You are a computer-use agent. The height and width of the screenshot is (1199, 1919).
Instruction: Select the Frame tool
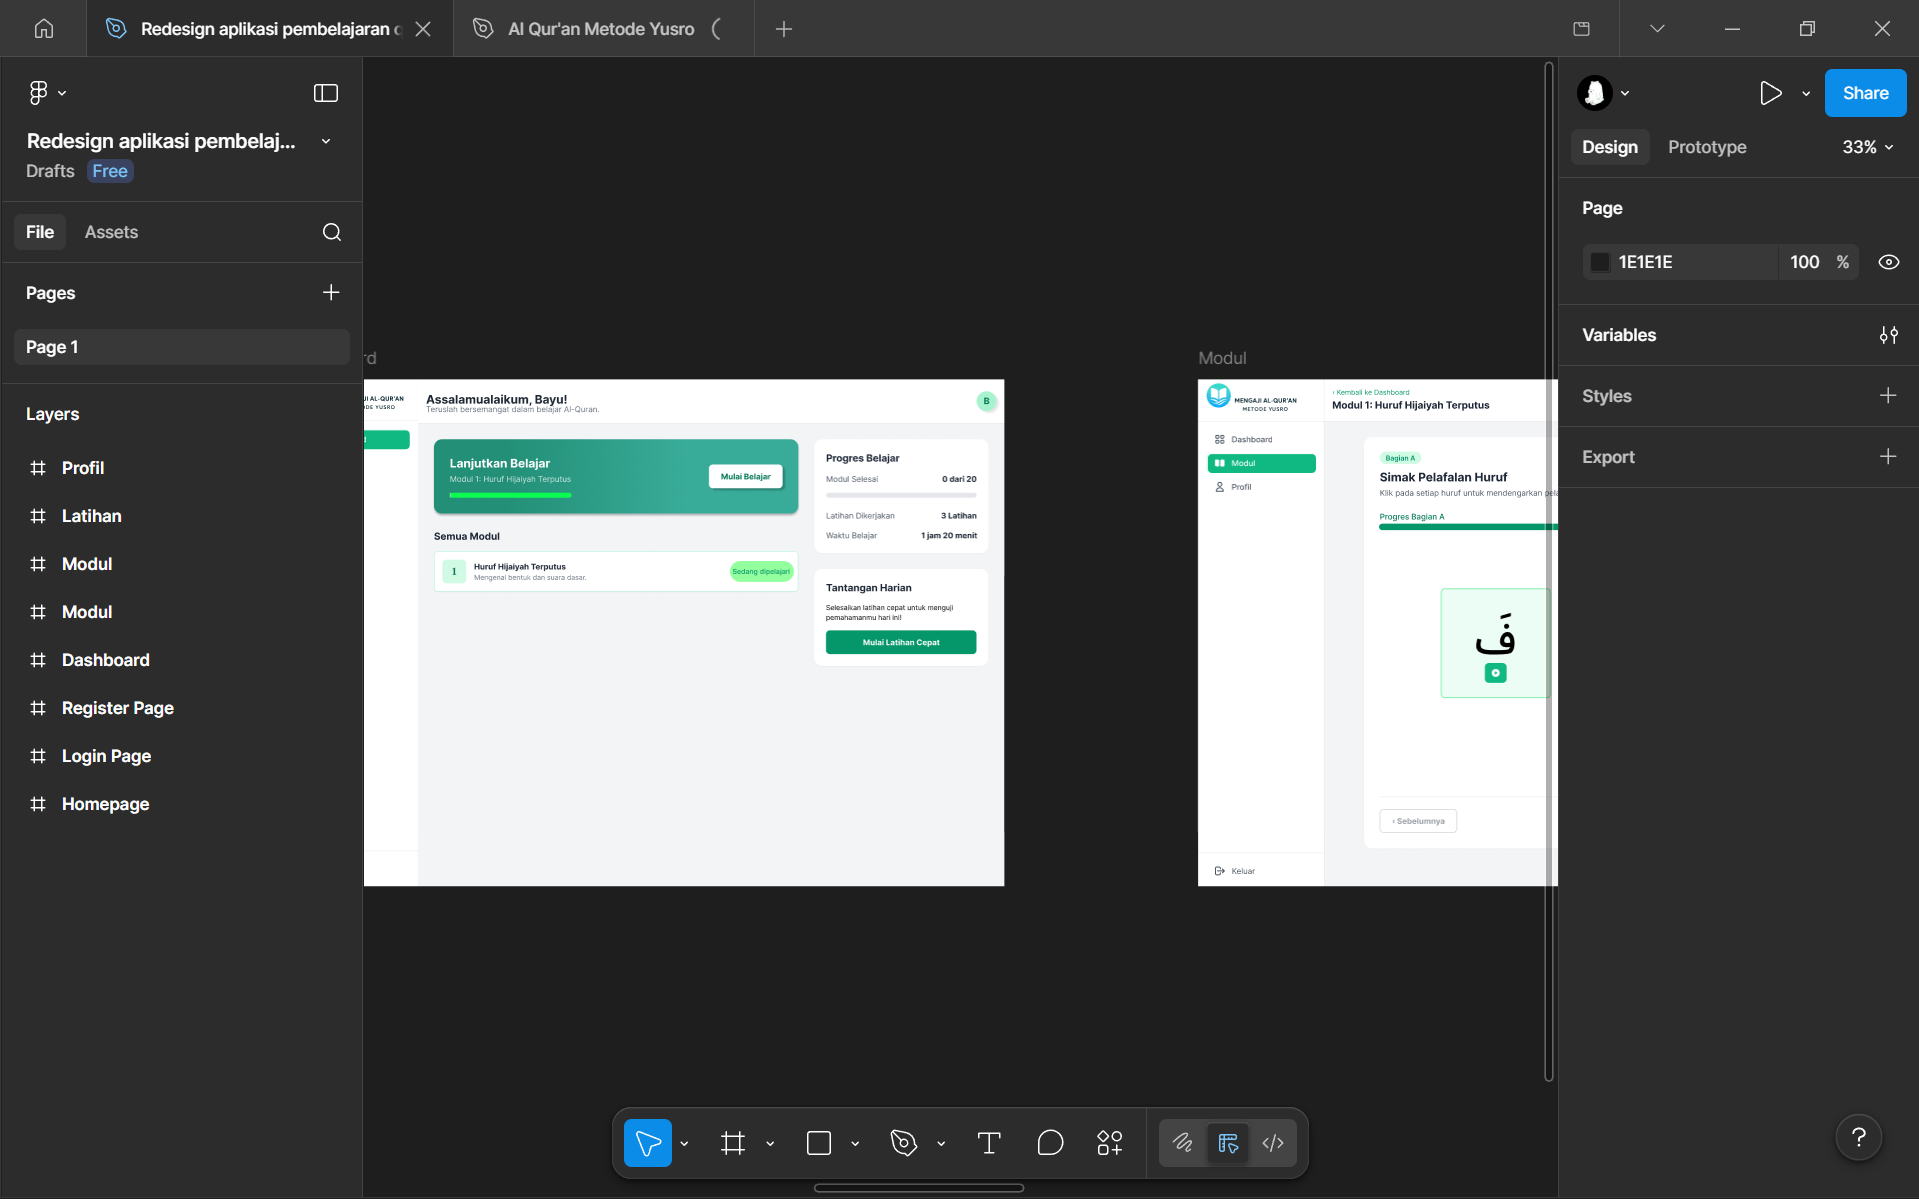coord(733,1142)
